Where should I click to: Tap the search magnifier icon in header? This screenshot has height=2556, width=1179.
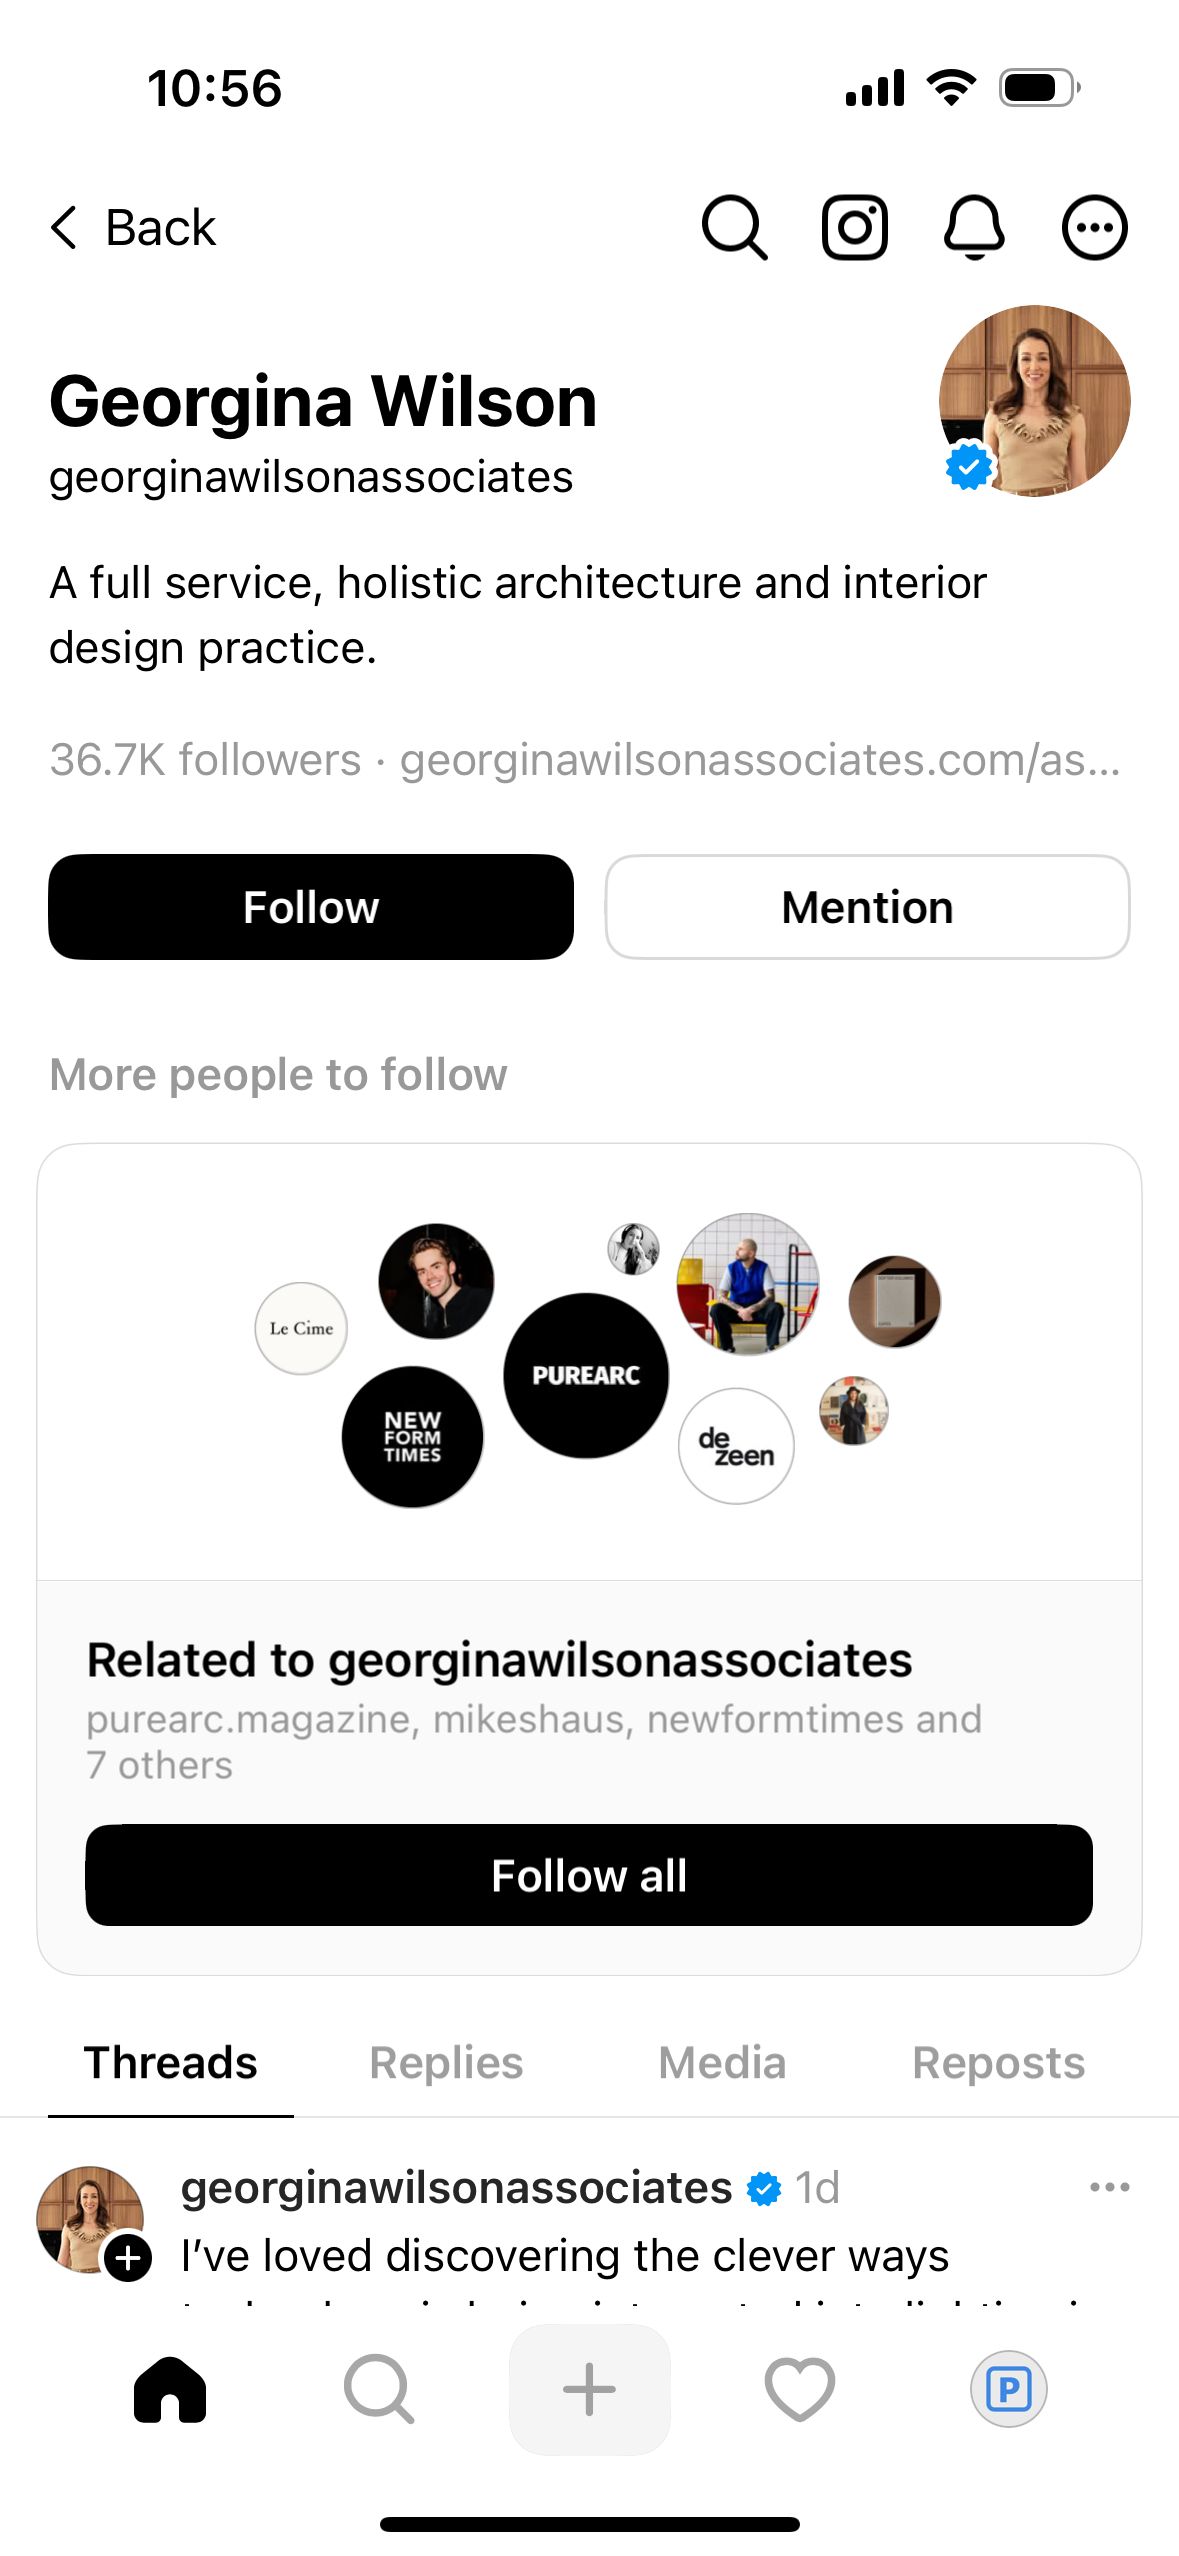click(734, 228)
